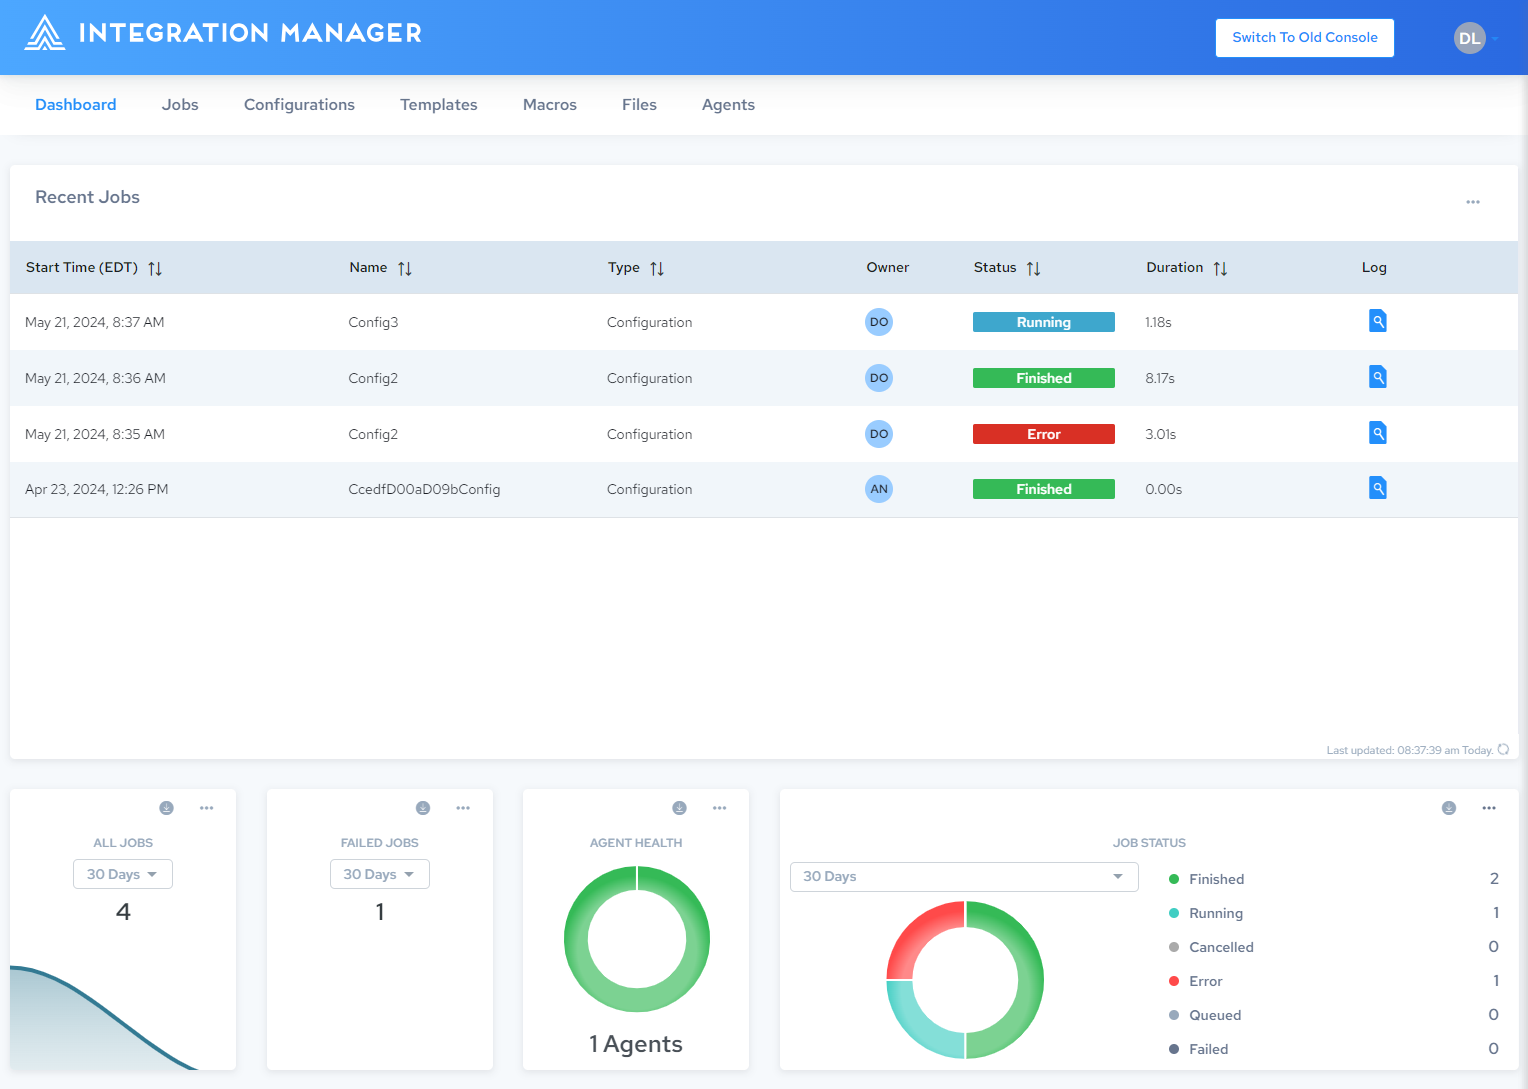Open the Files tab

pos(639,105)
